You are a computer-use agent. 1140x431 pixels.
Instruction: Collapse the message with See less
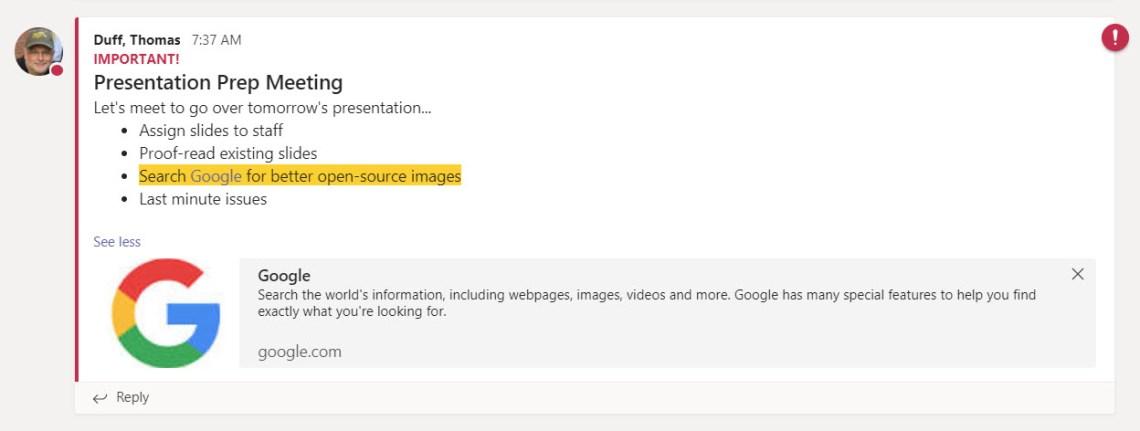point(117,242)
